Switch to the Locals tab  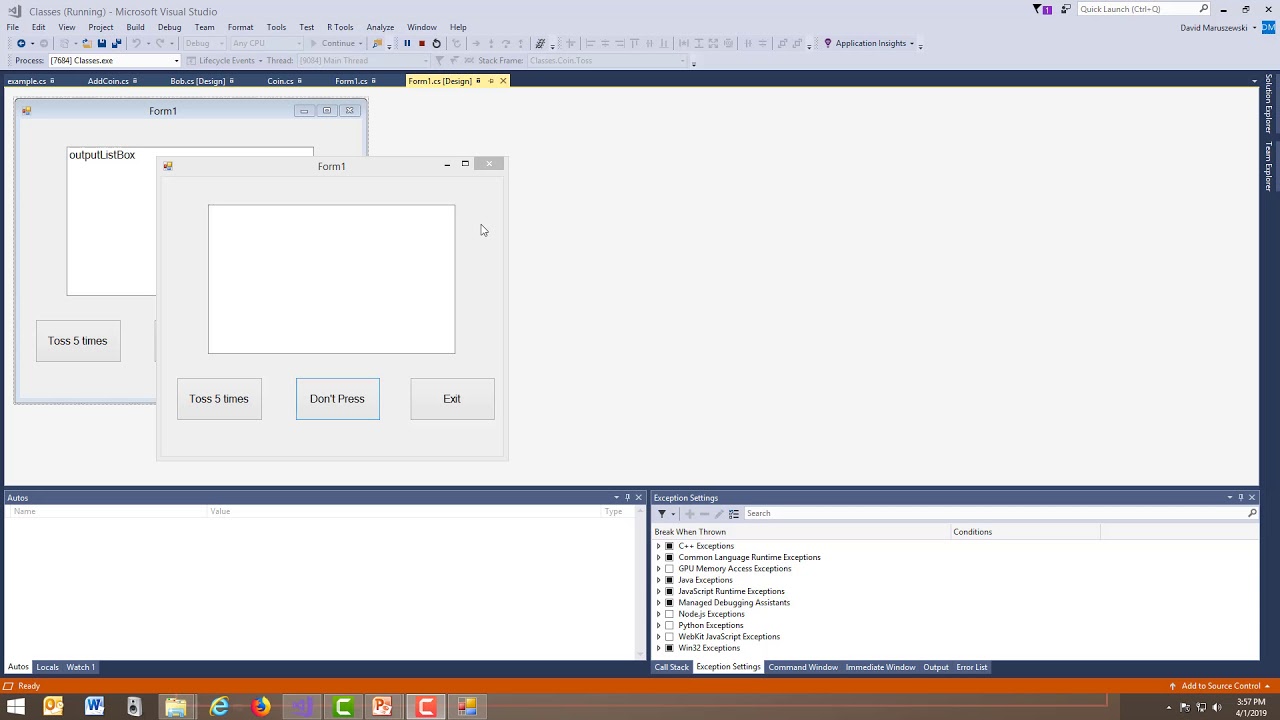click(47, 667)
